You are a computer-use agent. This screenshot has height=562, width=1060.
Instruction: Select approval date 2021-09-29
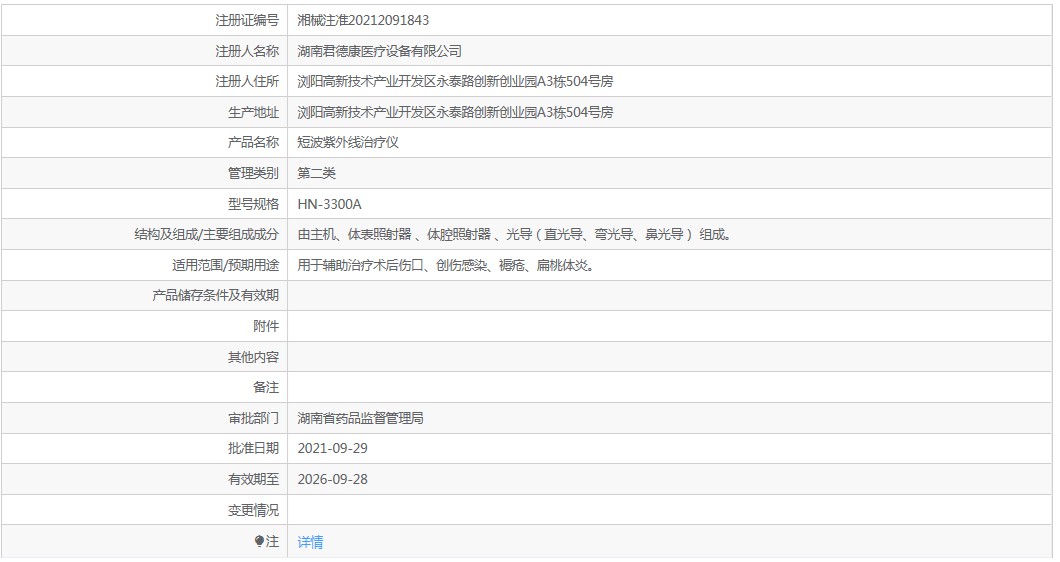(x=333, y=449)
